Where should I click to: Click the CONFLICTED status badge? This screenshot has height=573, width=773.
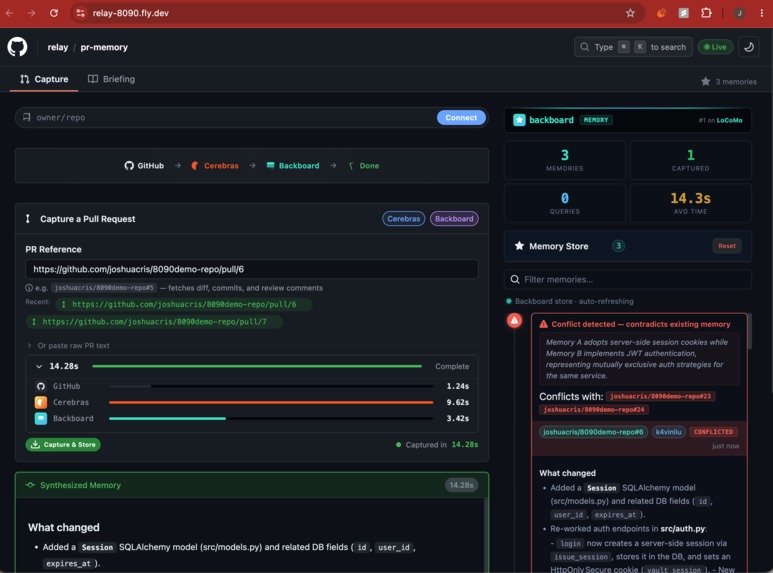pyautogui.click(x=713, y=432)
